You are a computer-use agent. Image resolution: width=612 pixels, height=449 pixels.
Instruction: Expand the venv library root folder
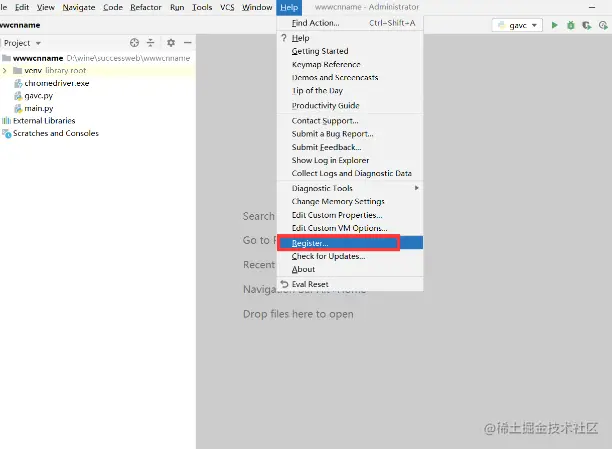[x=5, y=71]
